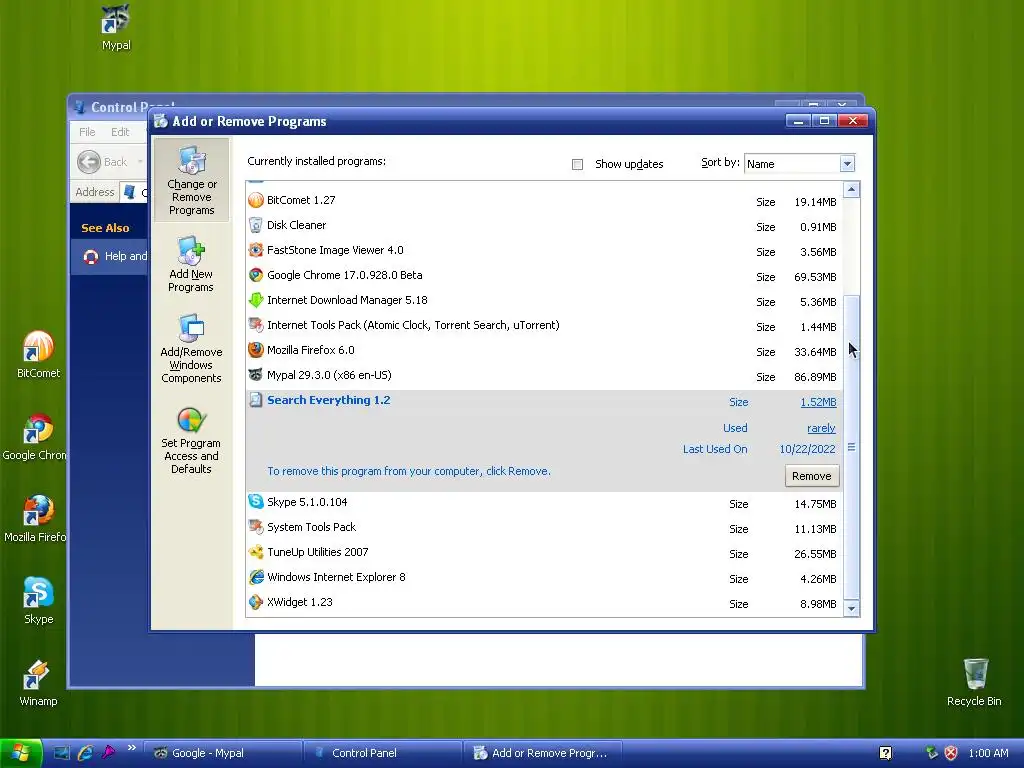Select Change or Remove Programs sidebar icon
Viewport: 1024px width, 768px height.
191,180
